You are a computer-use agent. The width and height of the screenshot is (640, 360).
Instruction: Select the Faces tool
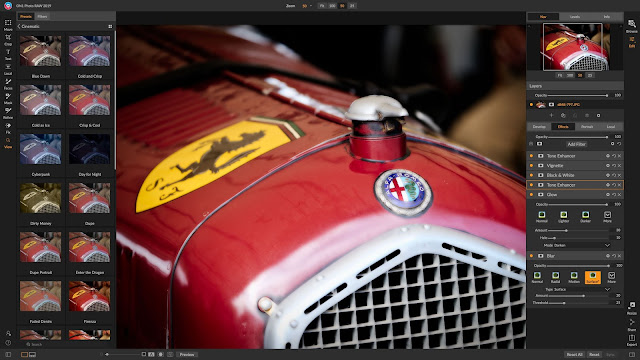[x=8, y=84]
